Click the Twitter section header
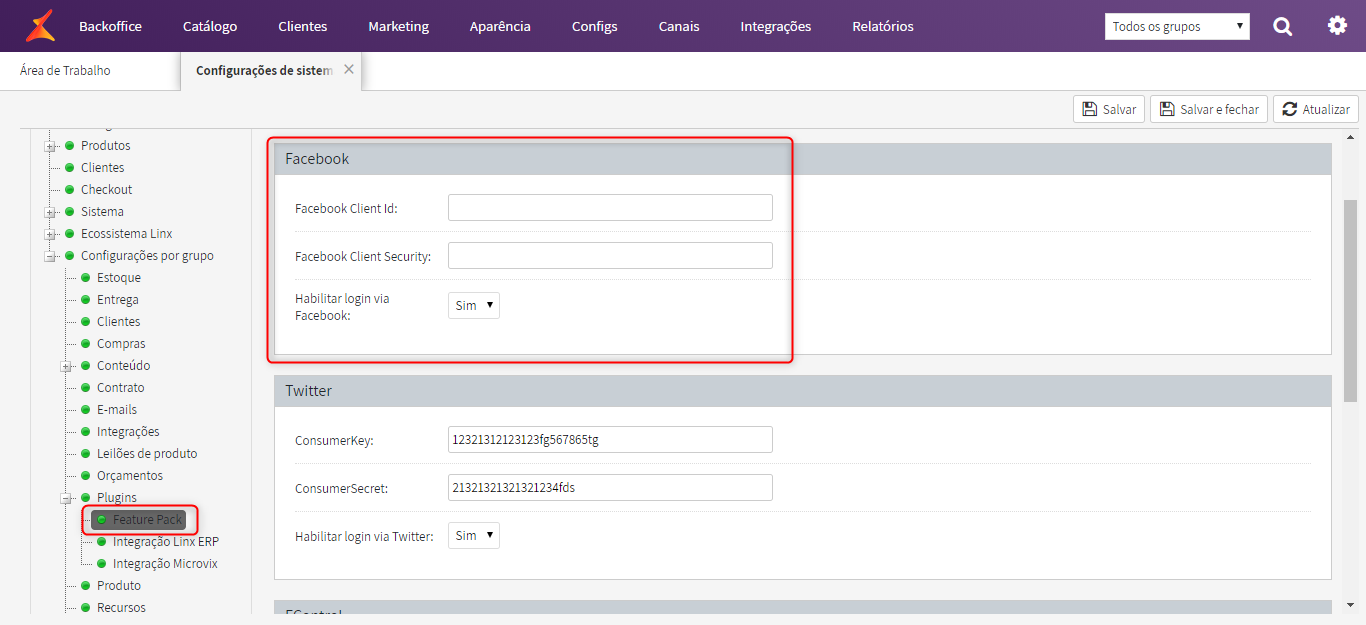The image size is (1366, 625). pos(803,391)
